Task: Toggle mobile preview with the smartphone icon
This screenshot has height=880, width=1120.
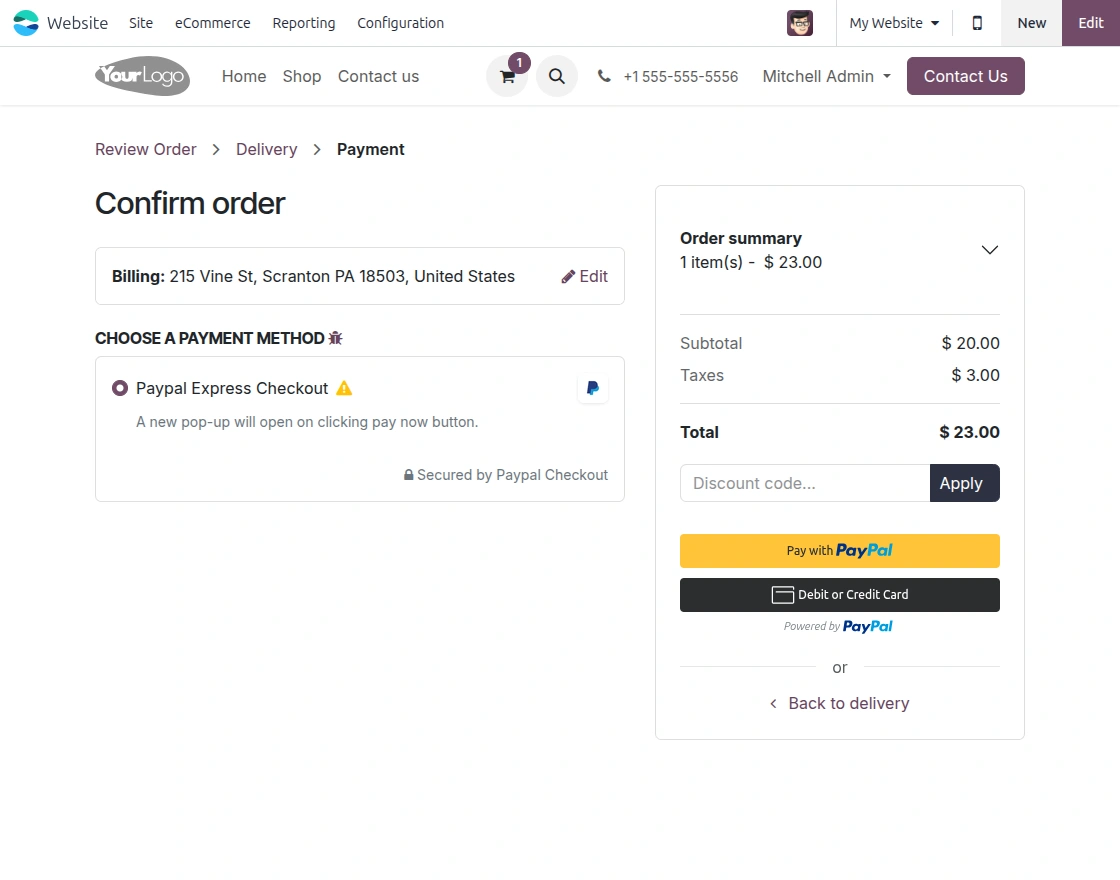Action: pyautogui.click(x=977, y=22)
